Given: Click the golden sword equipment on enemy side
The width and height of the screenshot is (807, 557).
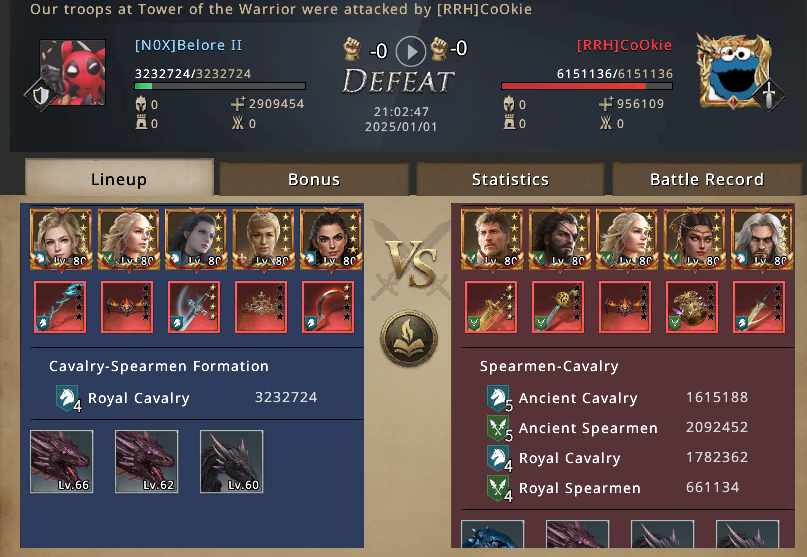Looking at the screenshot, I should (491, 307).
